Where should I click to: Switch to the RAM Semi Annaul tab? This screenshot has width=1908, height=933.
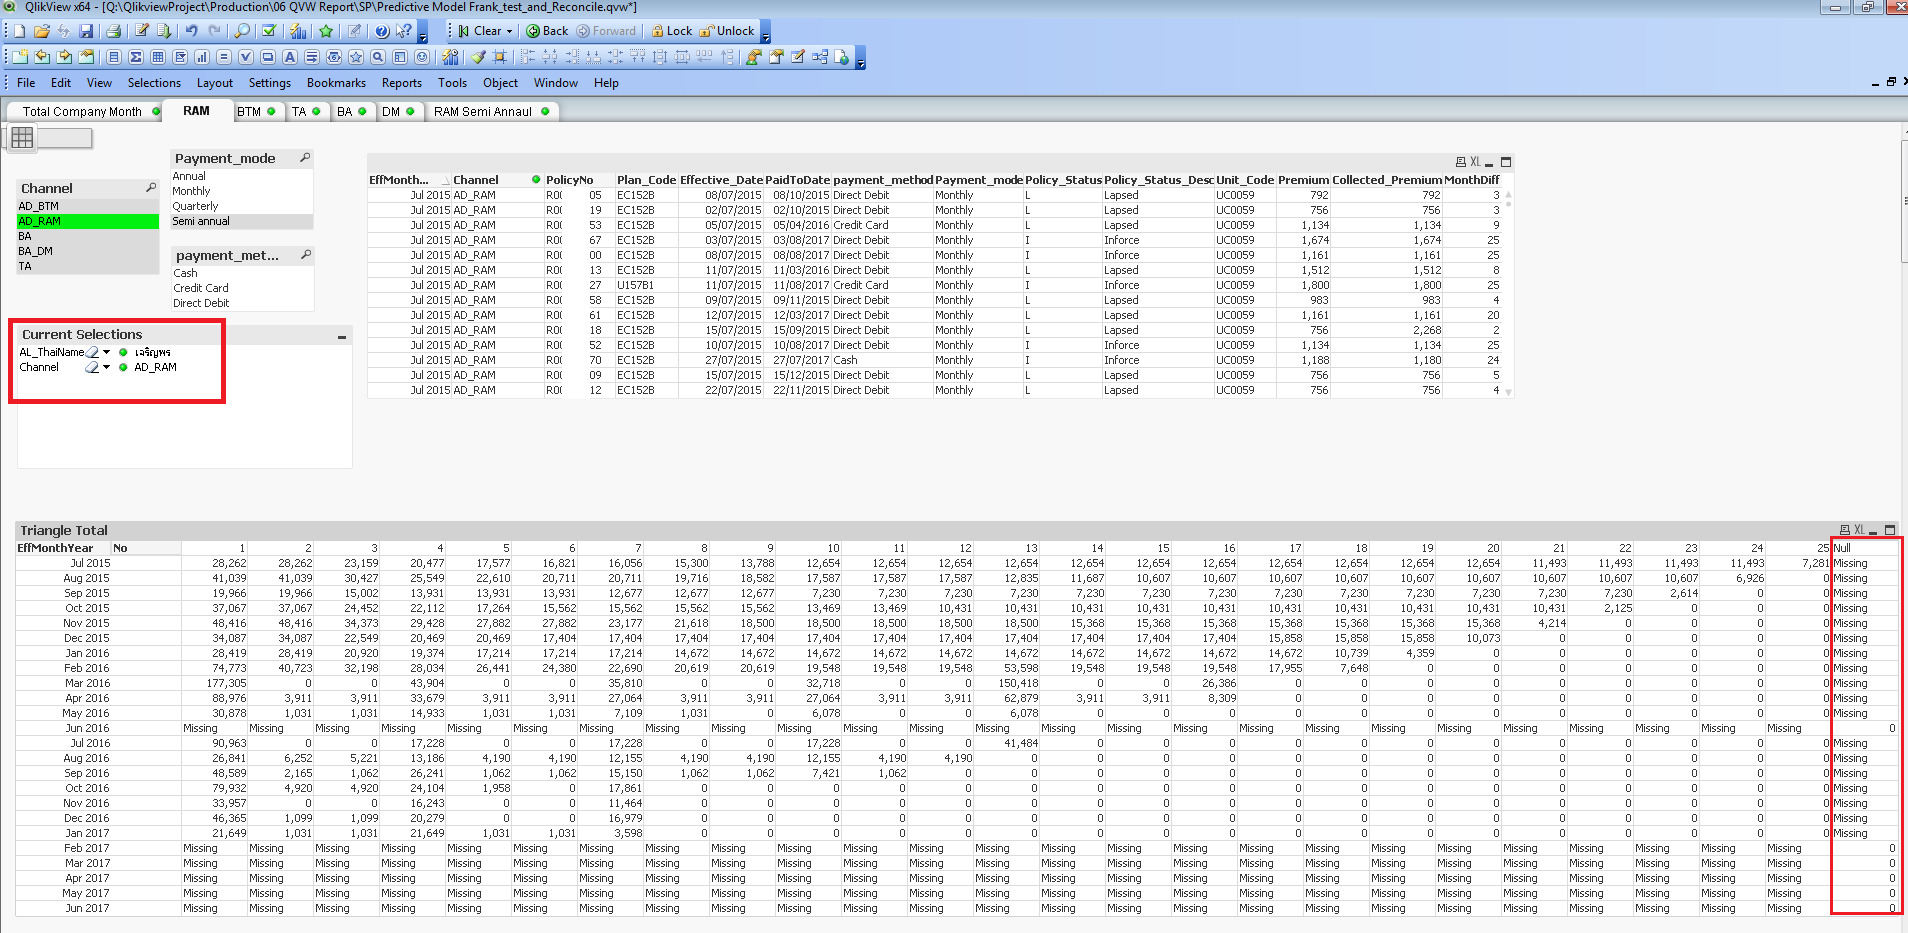pyautogui.click(x=483, y=112)
